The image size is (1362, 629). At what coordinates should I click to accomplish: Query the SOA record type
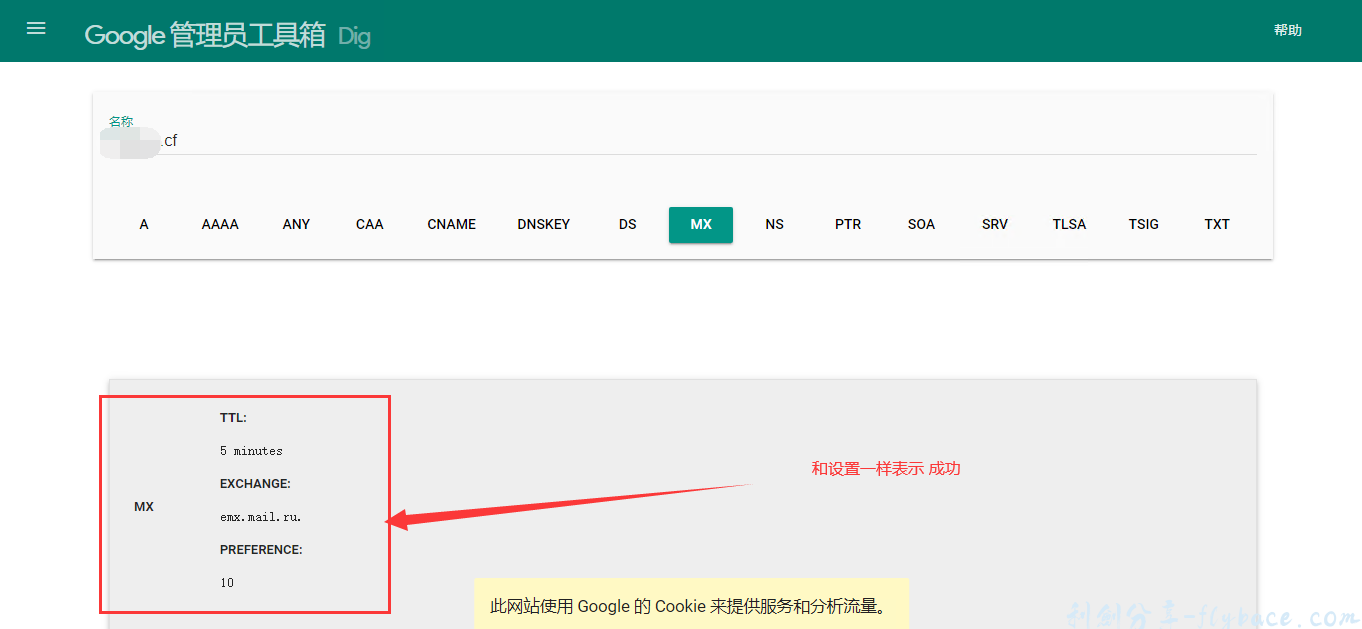pos(920,224)
